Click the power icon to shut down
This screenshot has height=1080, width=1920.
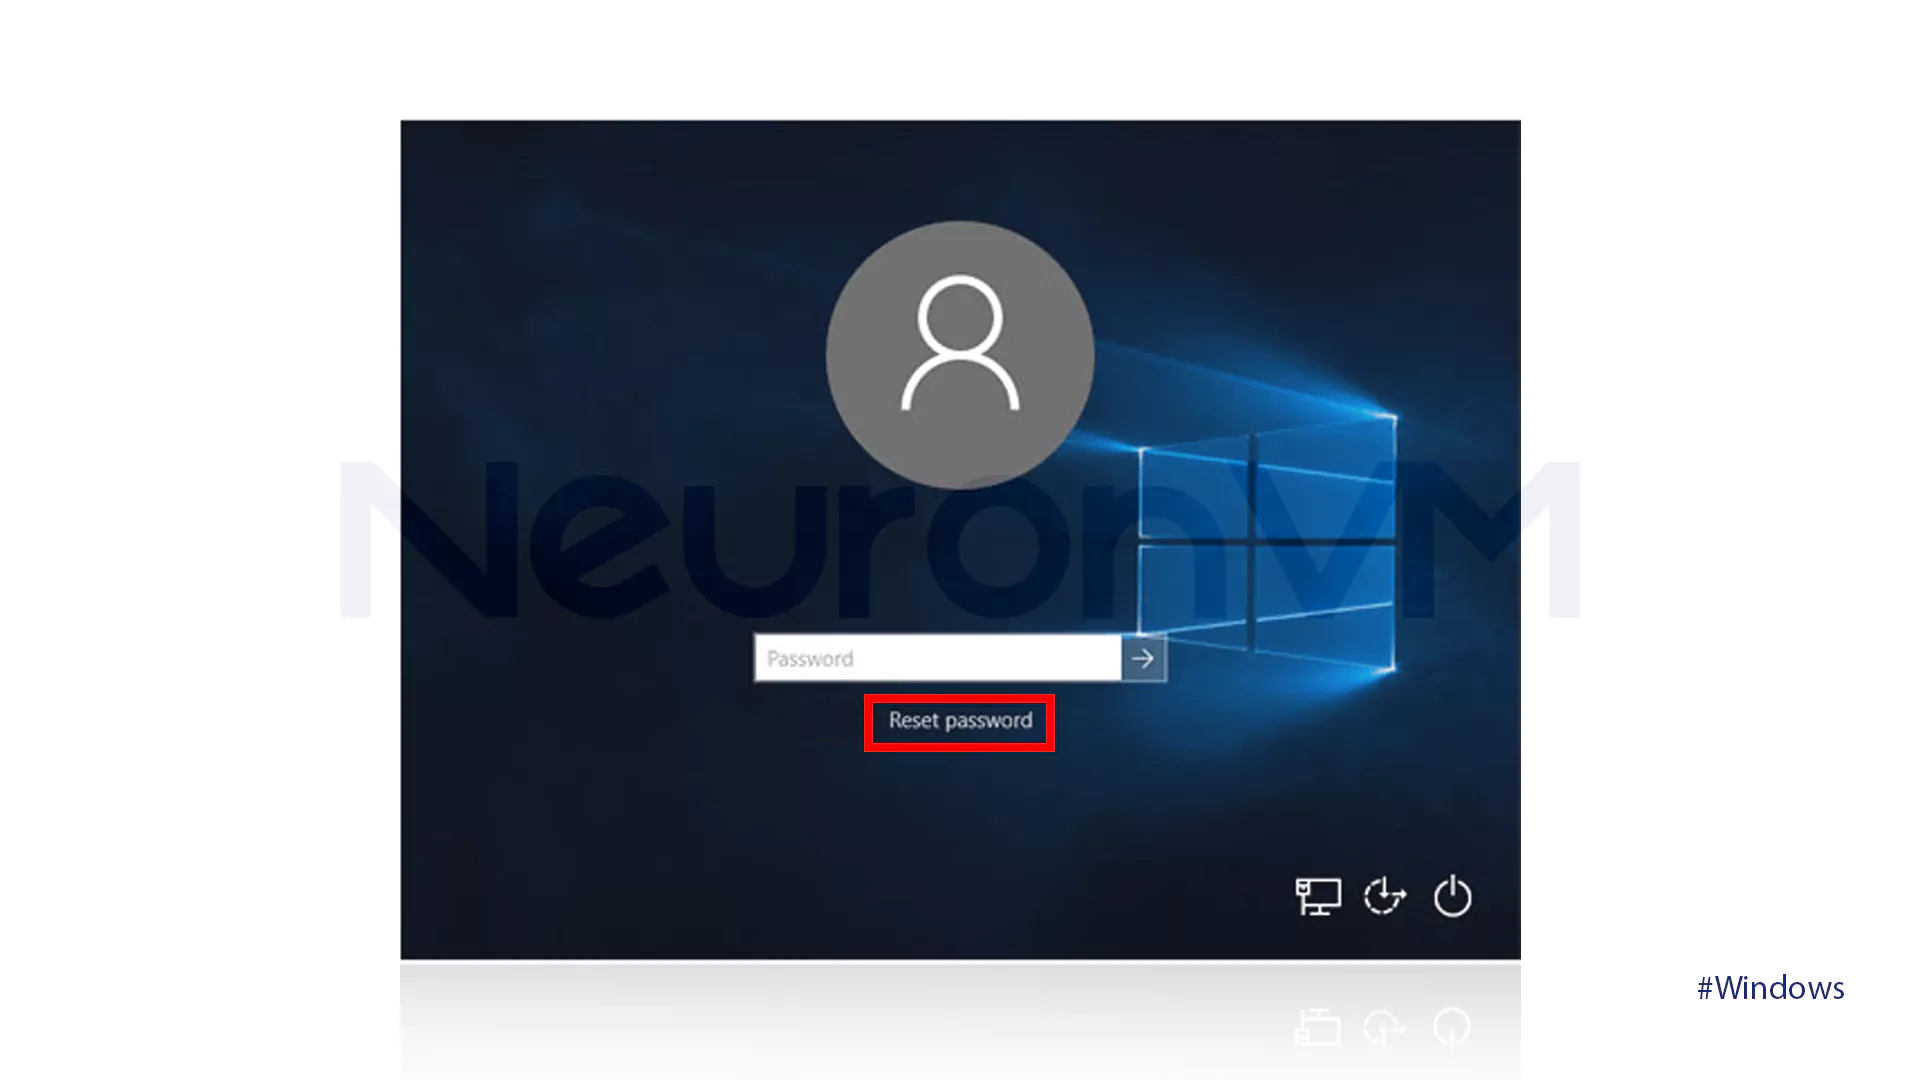point(1451,897)
